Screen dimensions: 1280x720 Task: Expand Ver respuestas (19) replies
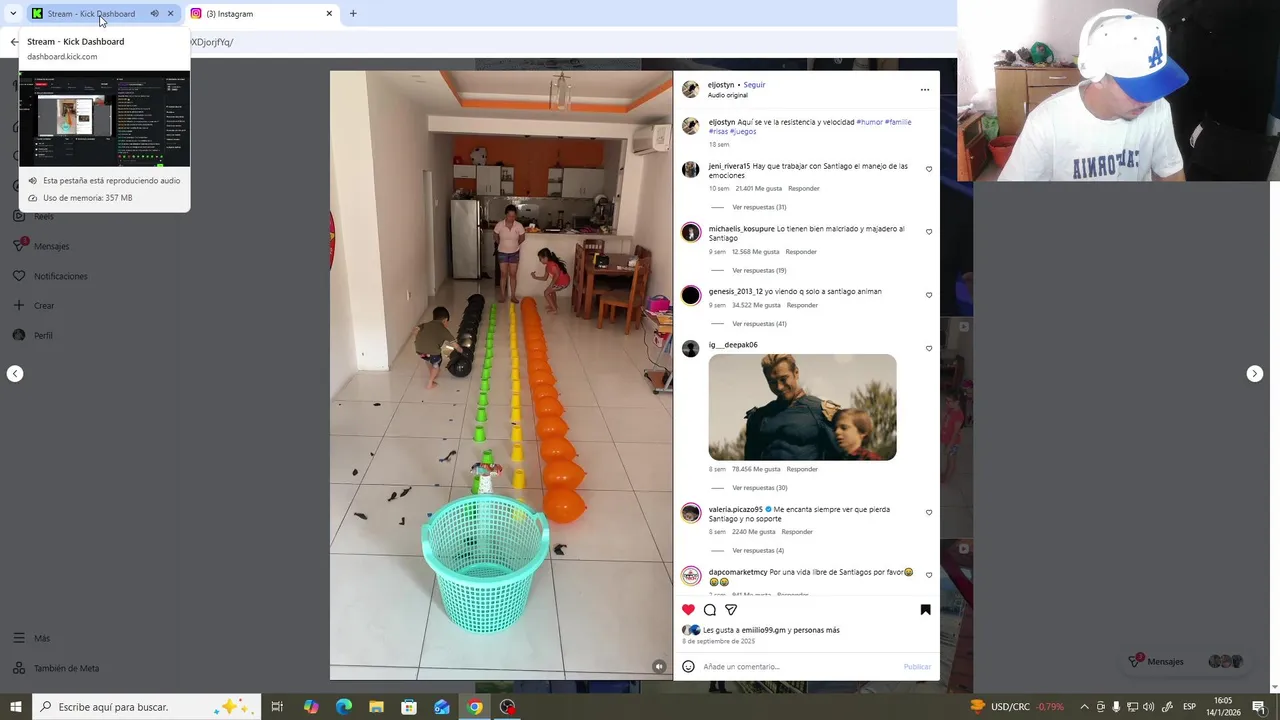[x=759, y=270]
